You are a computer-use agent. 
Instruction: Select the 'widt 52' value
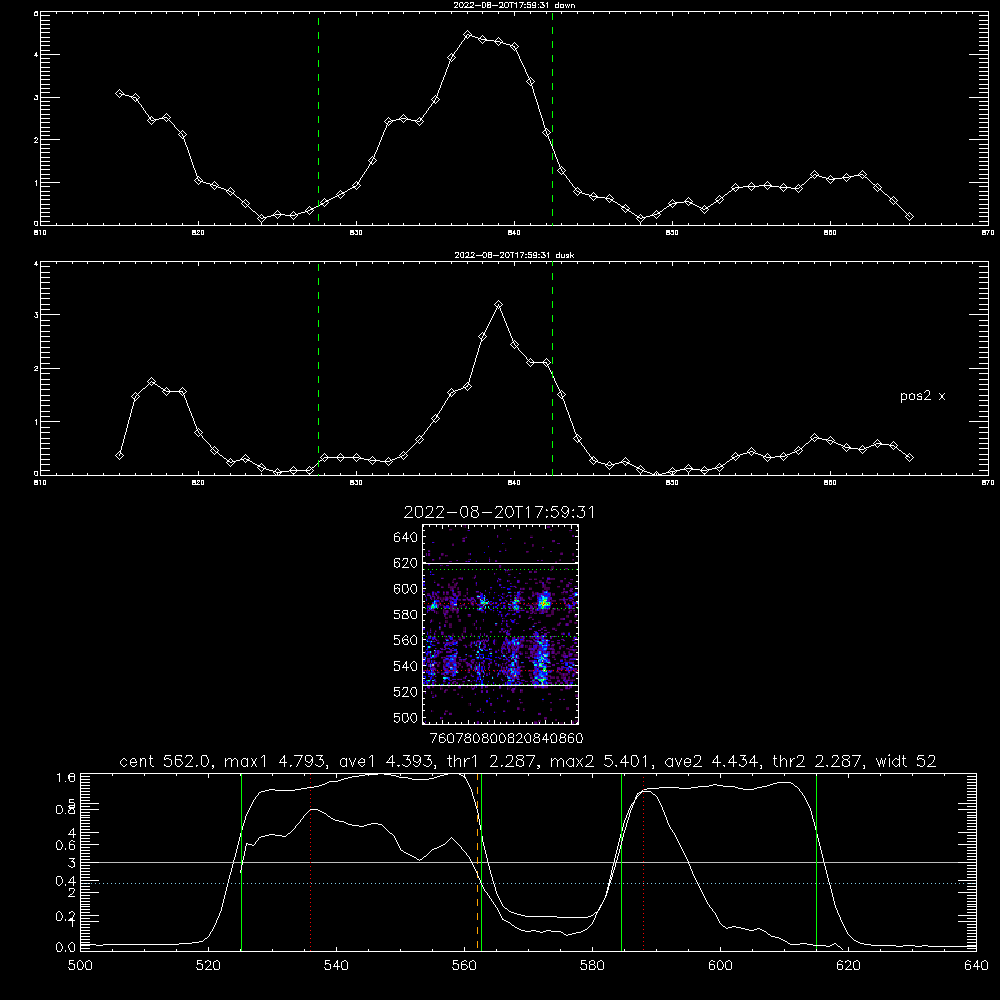click(906, 761)
